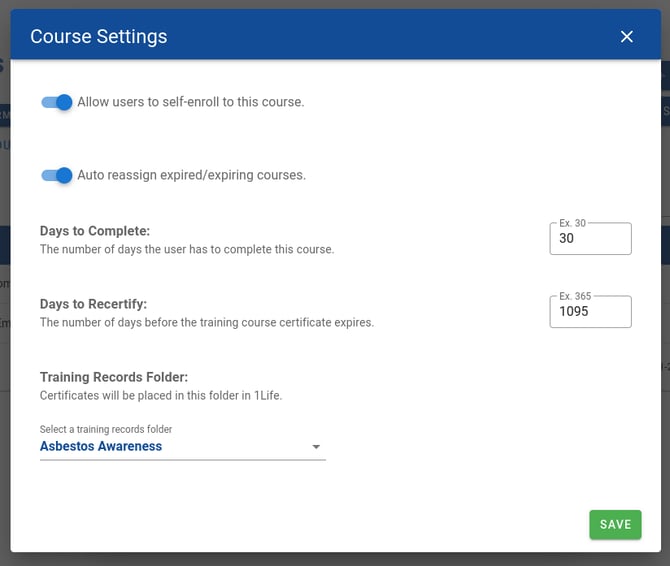
Task: Close the Course Settings dialog
Action: 627,37
